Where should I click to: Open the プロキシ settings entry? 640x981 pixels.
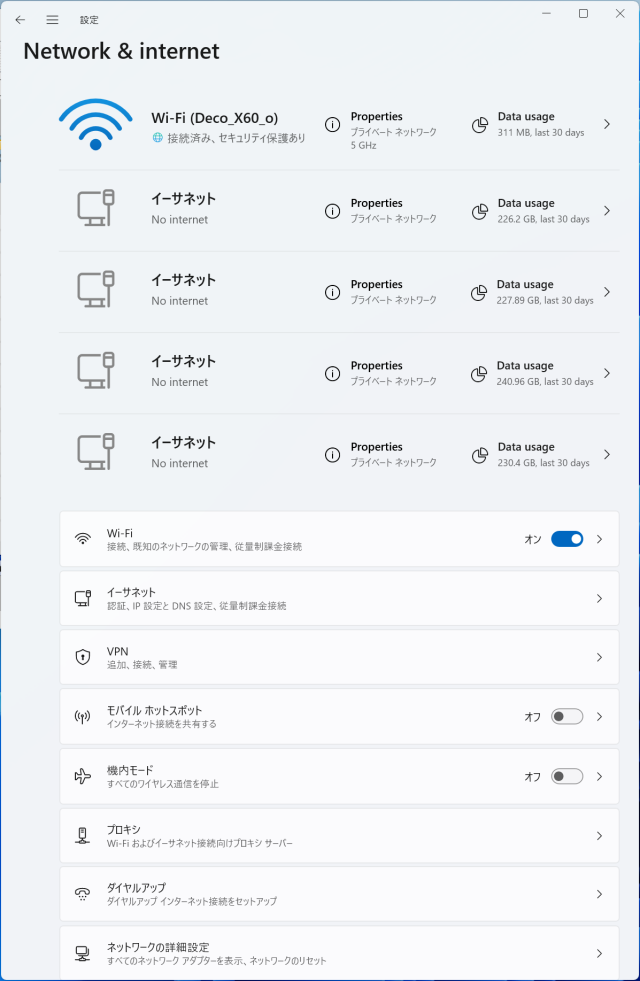pos(339,836)
